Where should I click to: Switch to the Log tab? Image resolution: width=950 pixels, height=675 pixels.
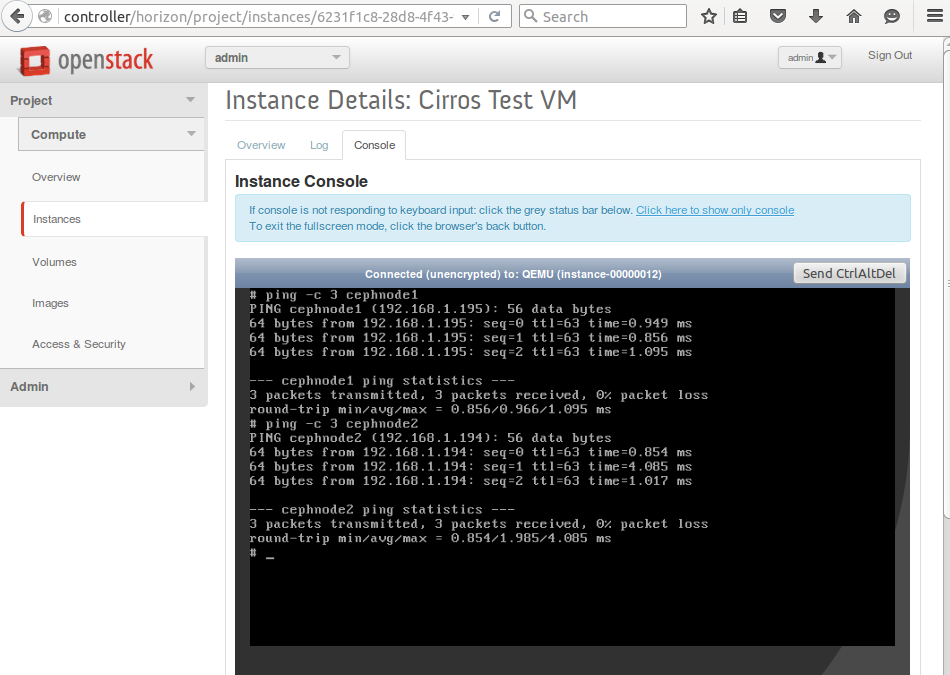click(319, 145)
